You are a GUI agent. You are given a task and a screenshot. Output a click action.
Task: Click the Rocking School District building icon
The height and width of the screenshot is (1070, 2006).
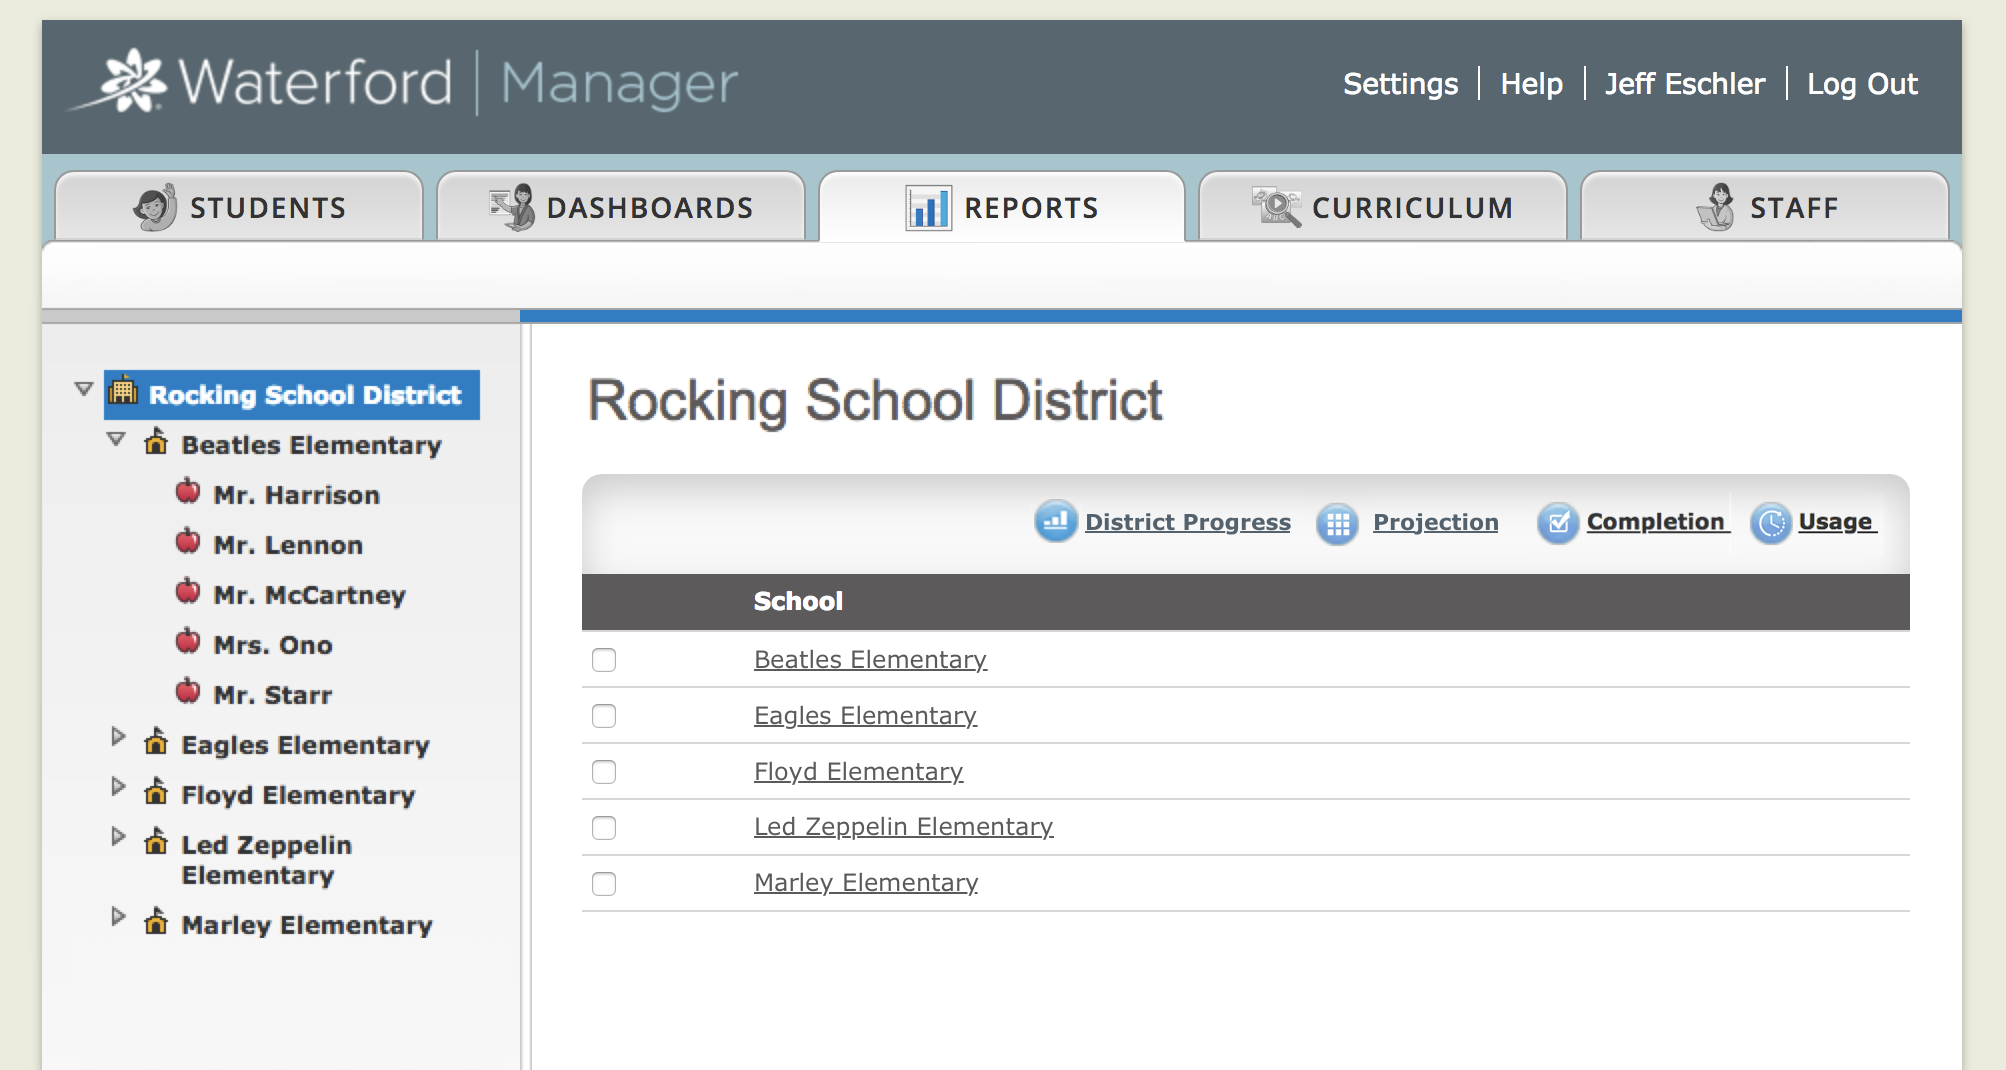[x=123, y=390]
